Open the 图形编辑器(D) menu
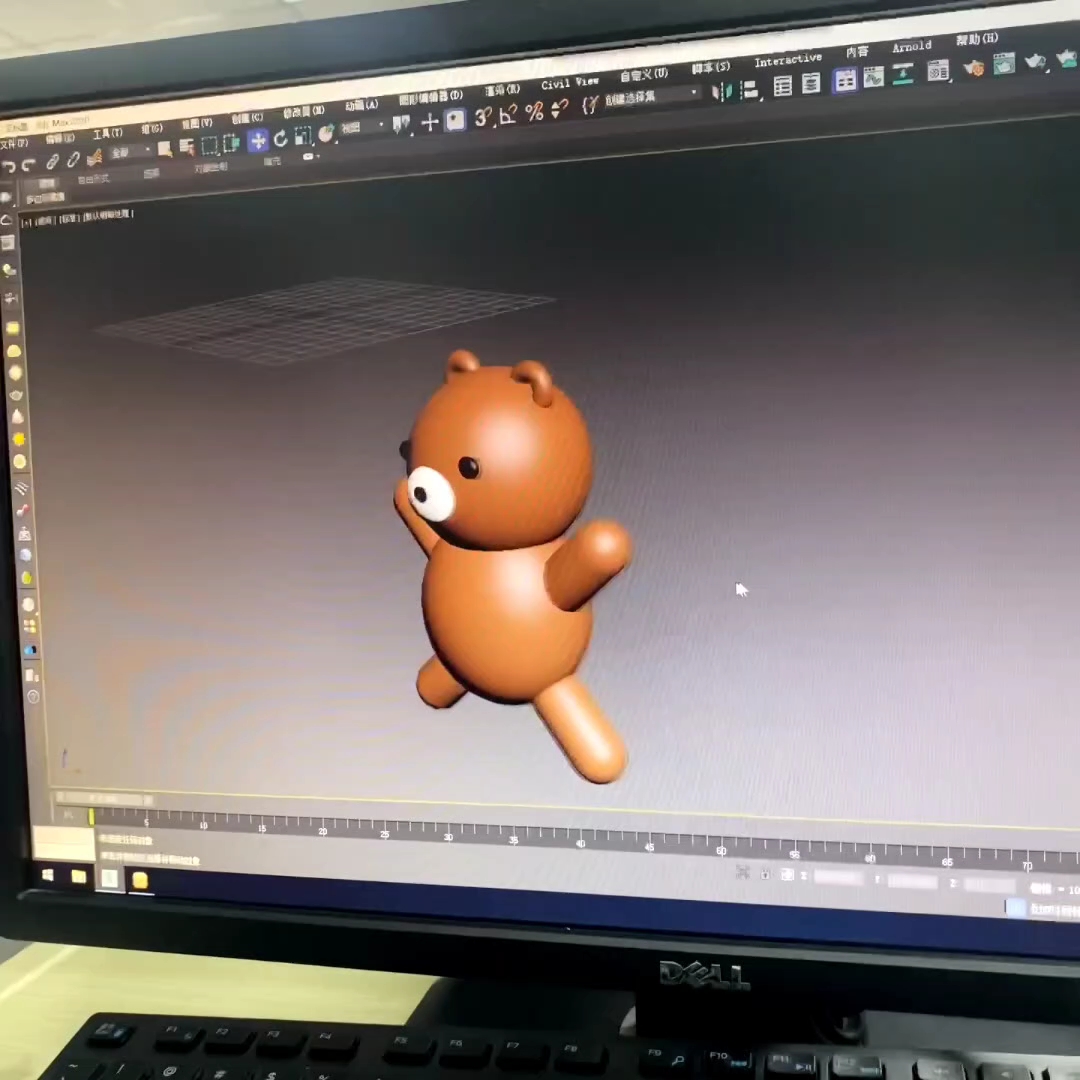The height and width of the screenshot is (1080, 1080). (430, 98)
